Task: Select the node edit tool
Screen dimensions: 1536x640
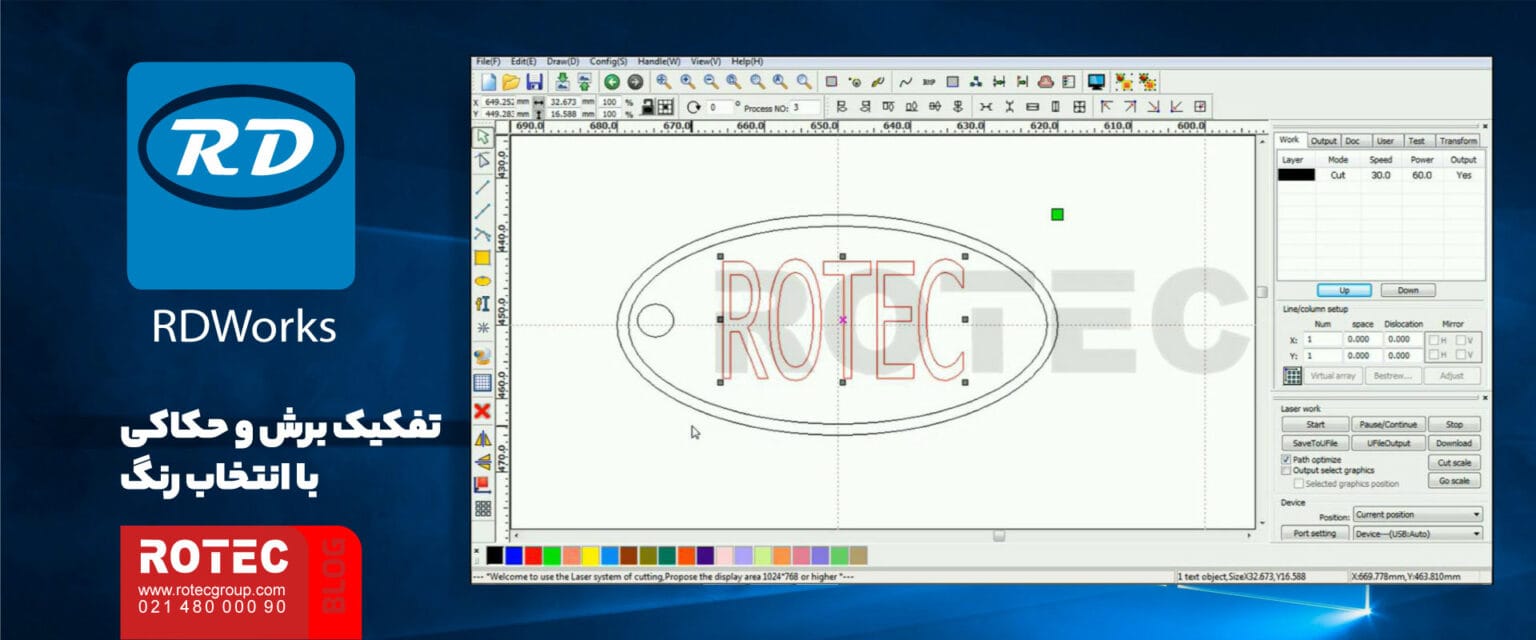Action: [x=483, y=160]
